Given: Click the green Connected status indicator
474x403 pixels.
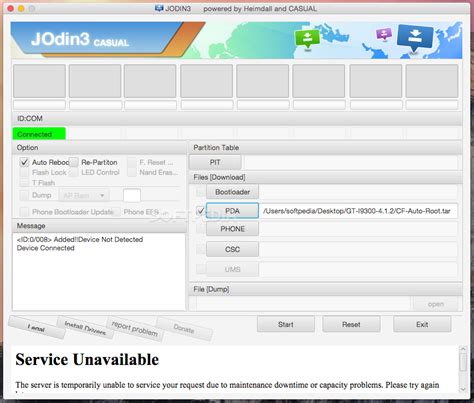Looking at the screenshot, I should tap(39, 134).
